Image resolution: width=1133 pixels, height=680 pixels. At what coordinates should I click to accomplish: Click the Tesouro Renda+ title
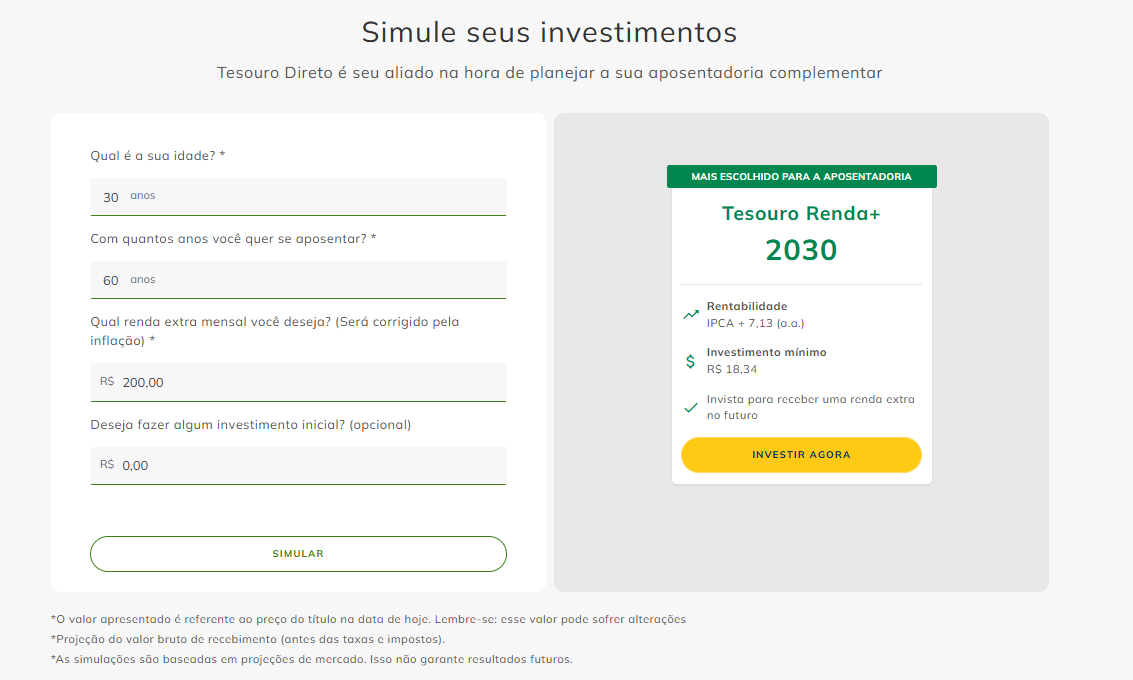(x=801, y=213)
